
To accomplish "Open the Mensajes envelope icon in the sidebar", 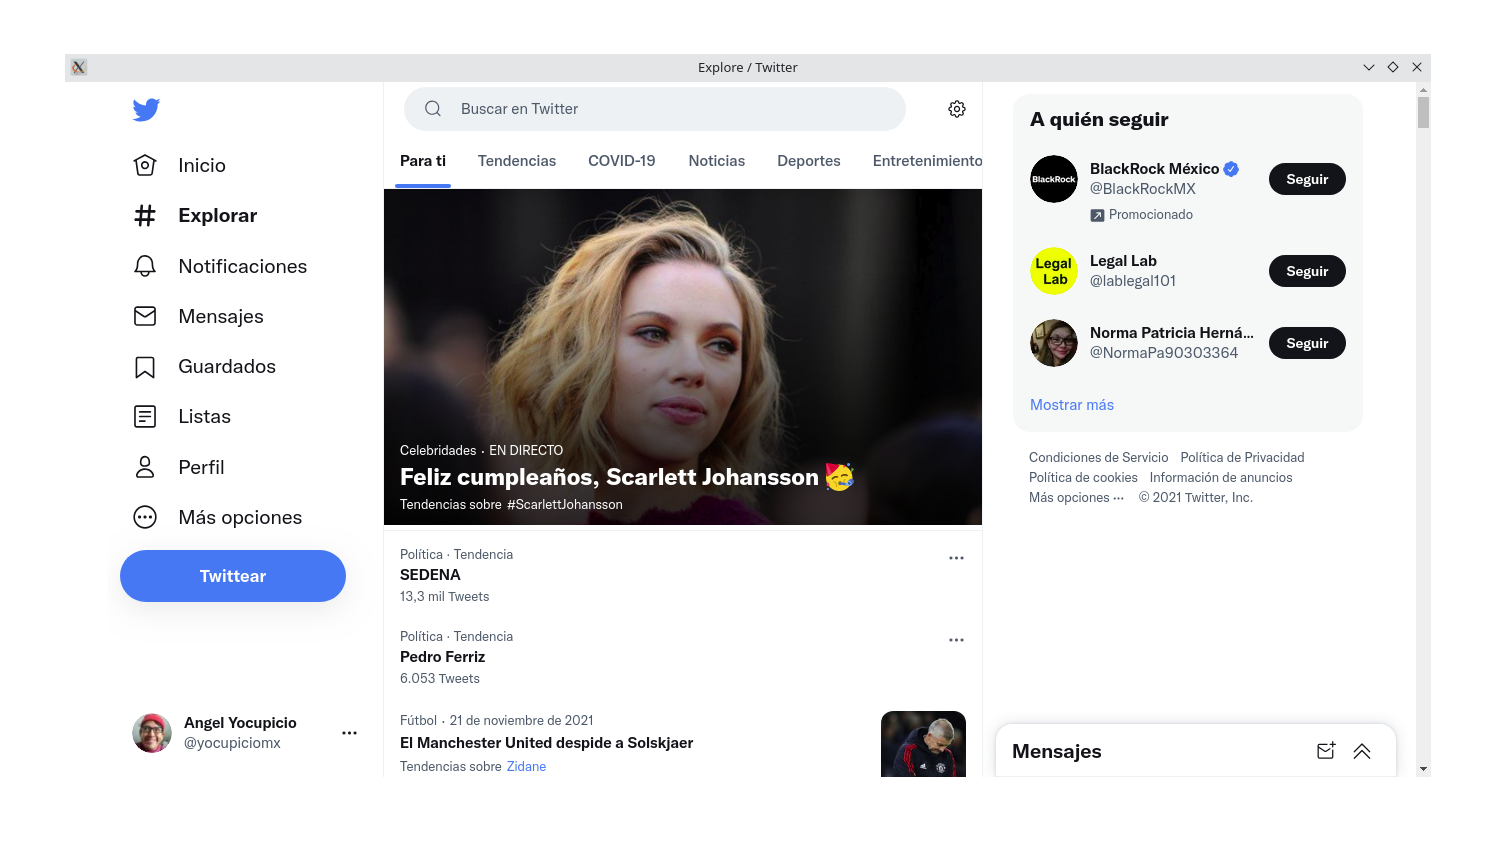I will tap(145, 316).
